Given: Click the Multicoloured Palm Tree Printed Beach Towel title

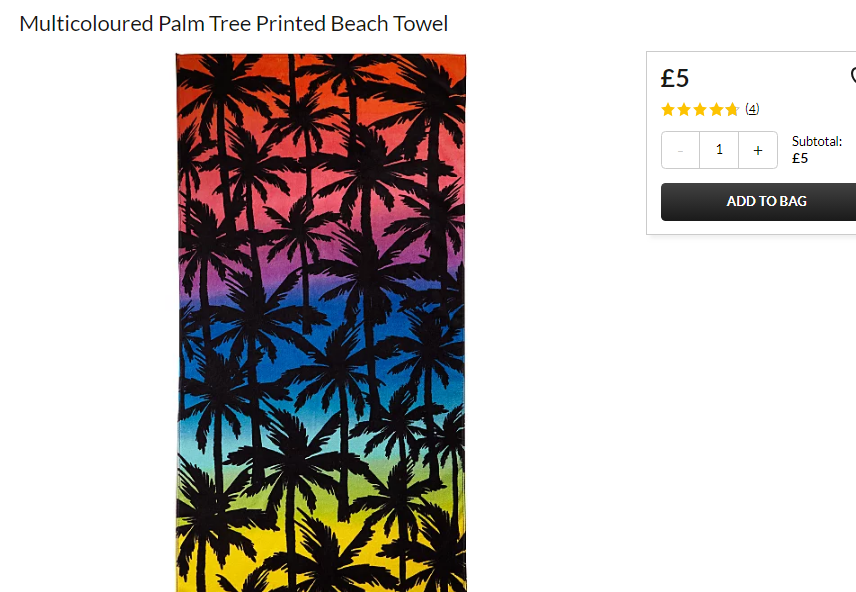Looking at the screenshot, I should point(234,24).
